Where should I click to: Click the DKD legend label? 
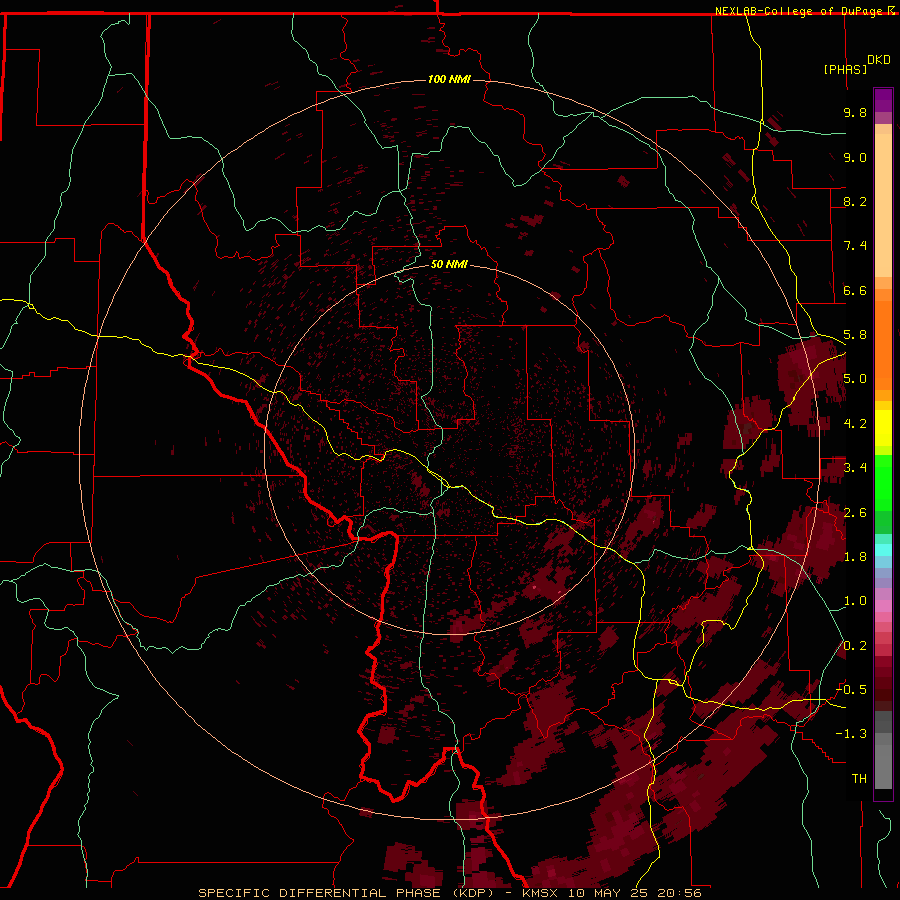coord(879,60)
